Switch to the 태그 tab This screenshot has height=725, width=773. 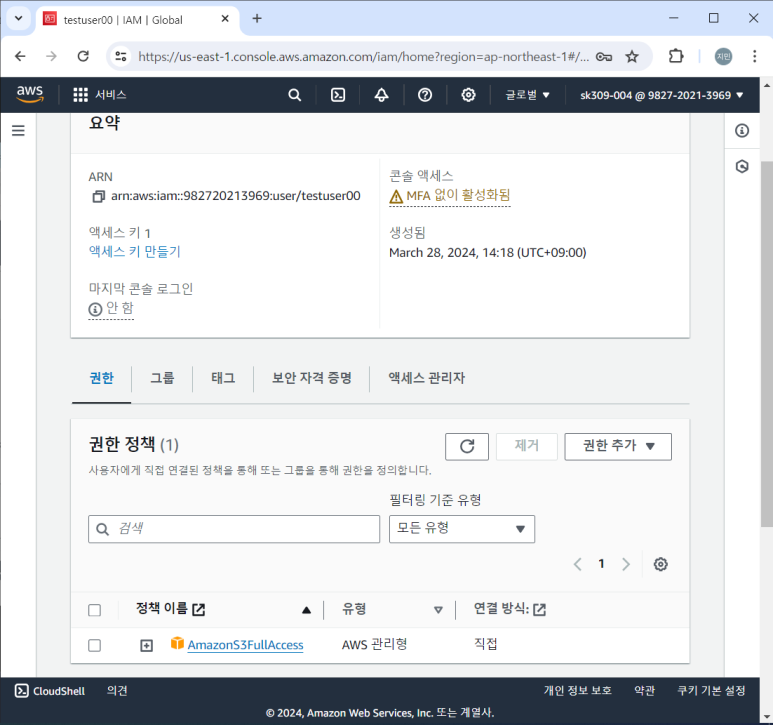click(x=223, y=378)
